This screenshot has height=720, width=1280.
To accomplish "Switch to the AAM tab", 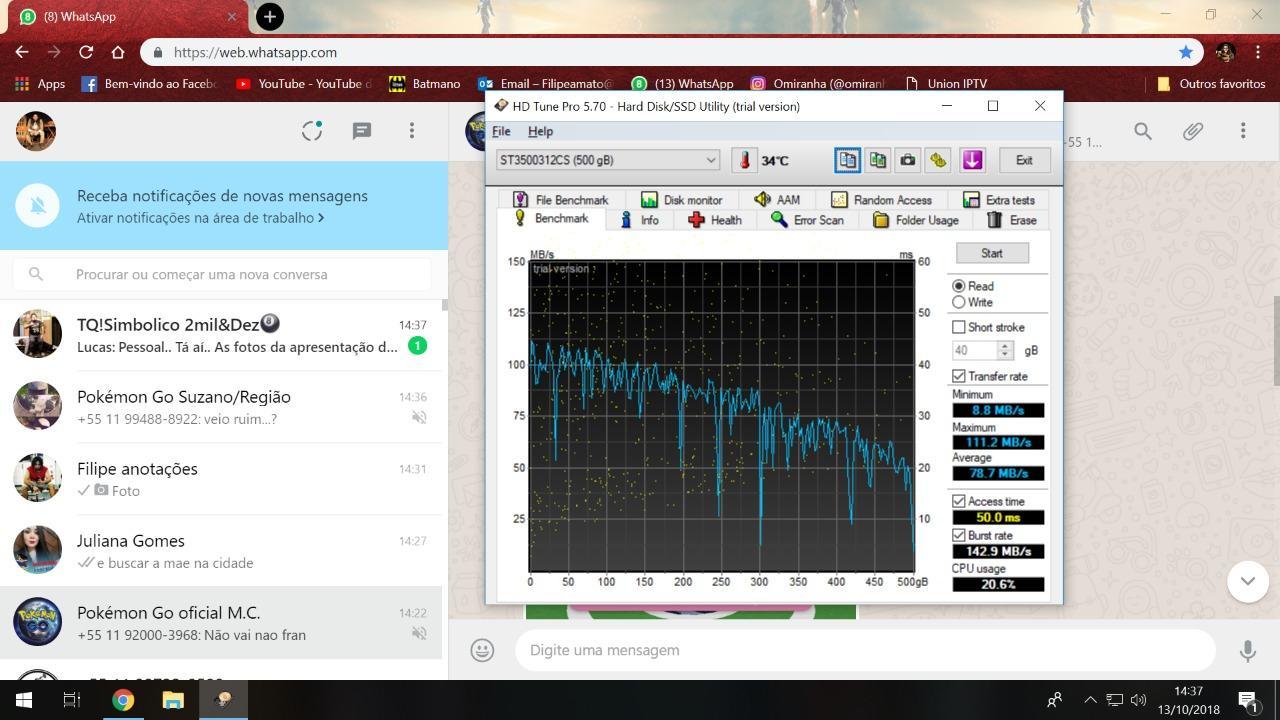I will [x=777, y=199].
